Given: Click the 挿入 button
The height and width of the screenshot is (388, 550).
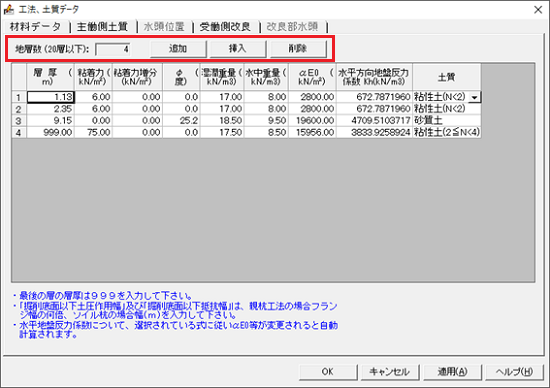Looking at the screenshot, I should point(238,49).
